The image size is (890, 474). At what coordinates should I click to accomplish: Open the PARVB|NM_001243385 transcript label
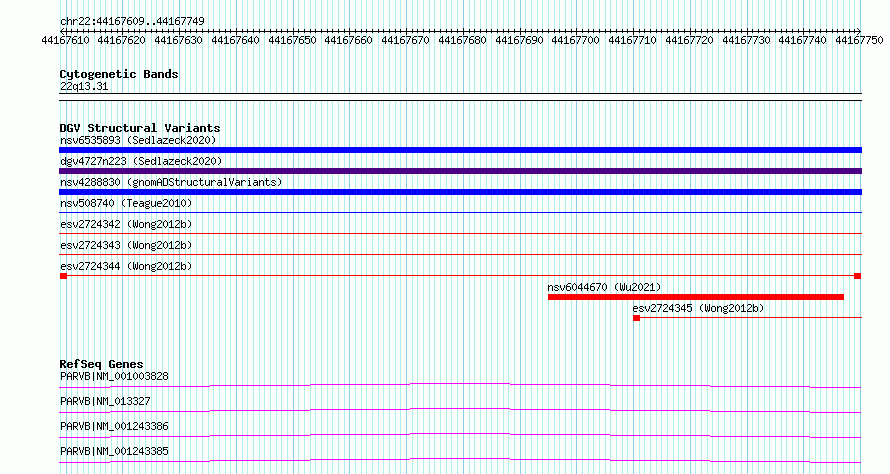114,451
